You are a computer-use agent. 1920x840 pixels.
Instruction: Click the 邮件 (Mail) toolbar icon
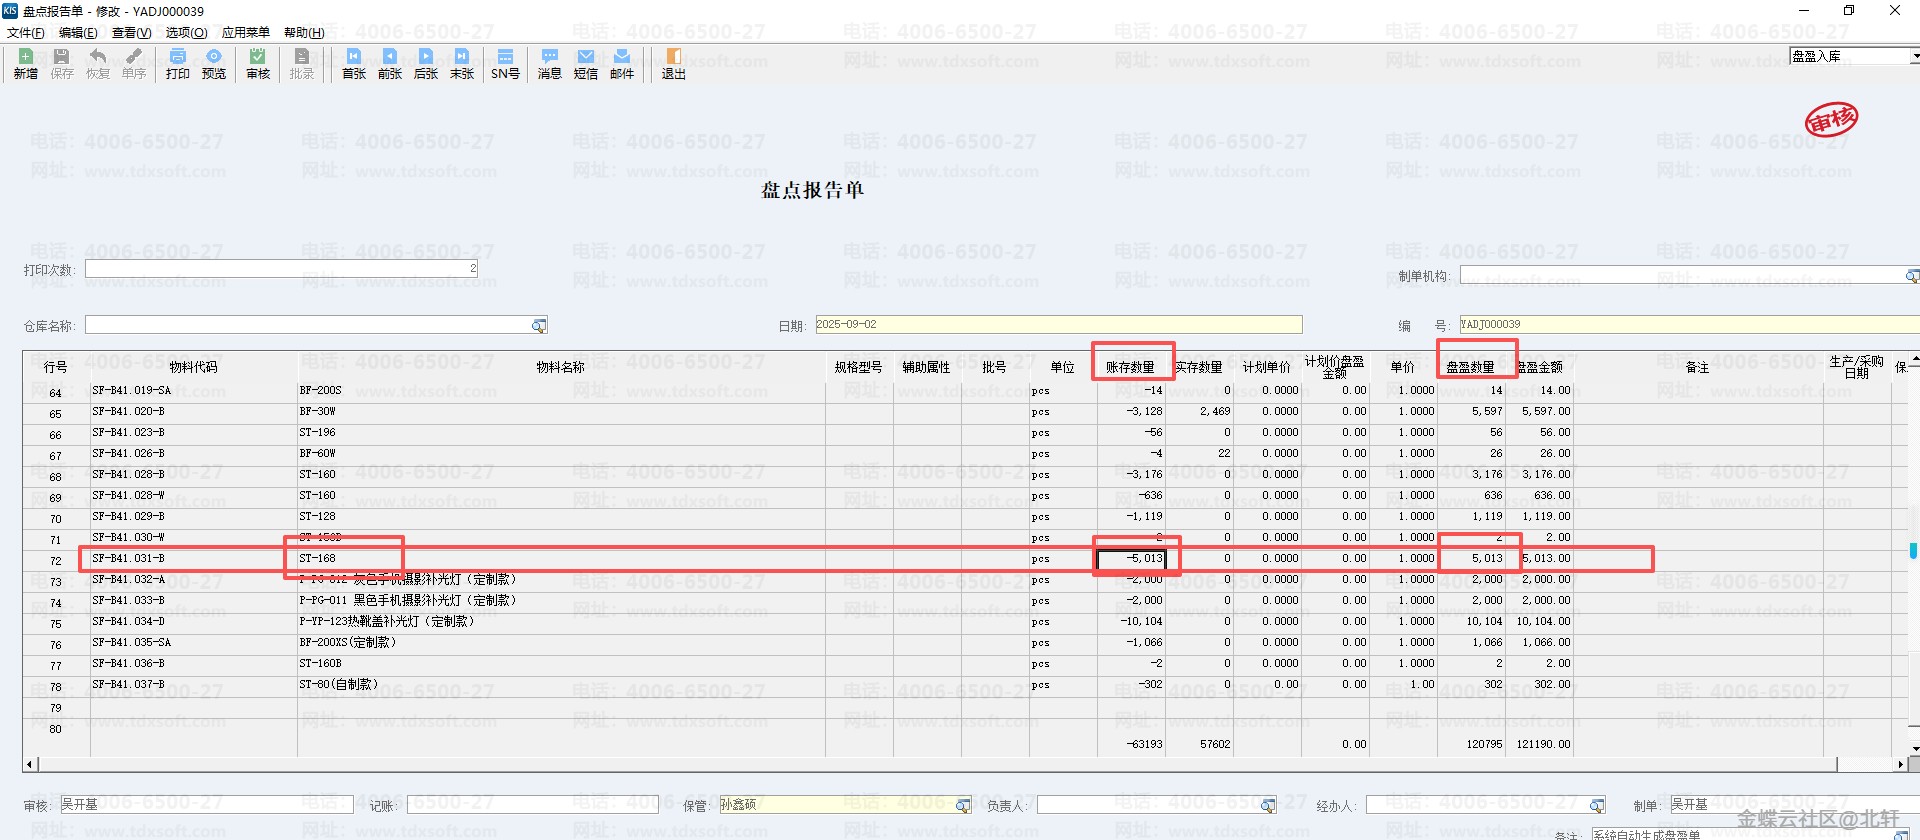point(622,63)
